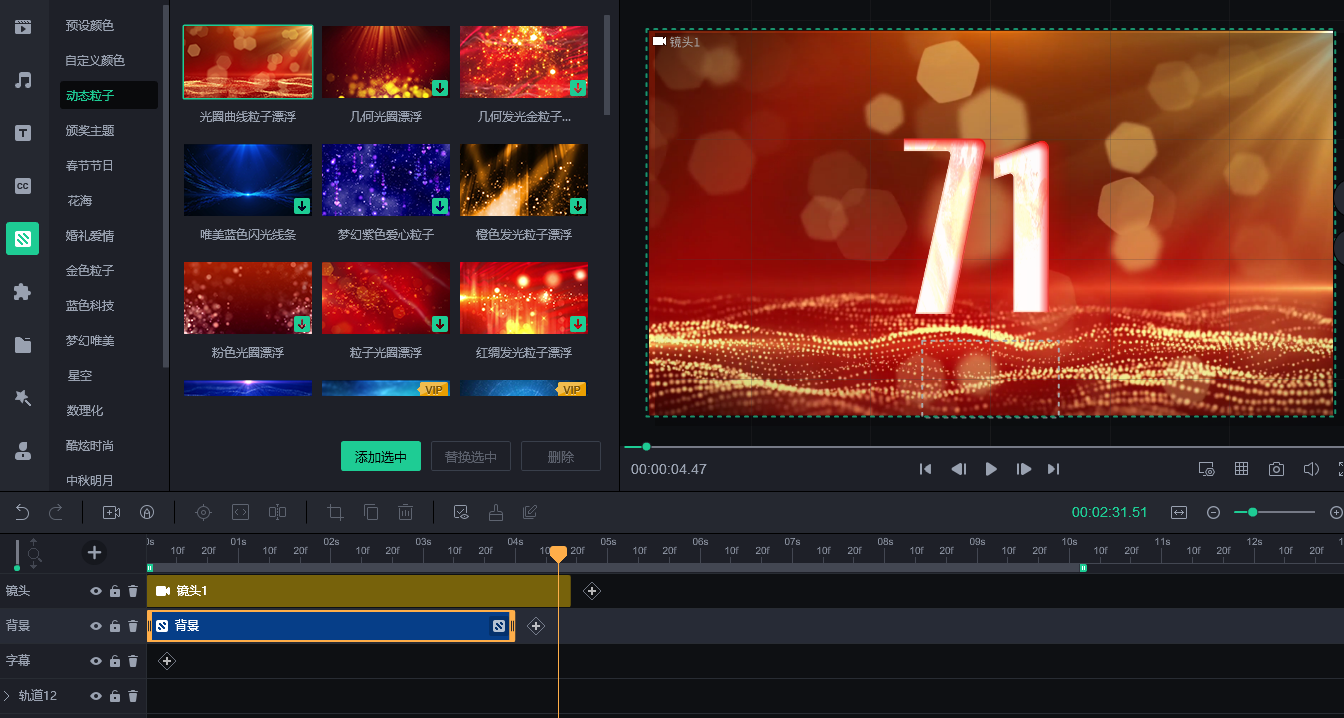Screen dimensions: 1344x718
Task: Add a new camera shot from toolbar
Action: click(111, 512)
